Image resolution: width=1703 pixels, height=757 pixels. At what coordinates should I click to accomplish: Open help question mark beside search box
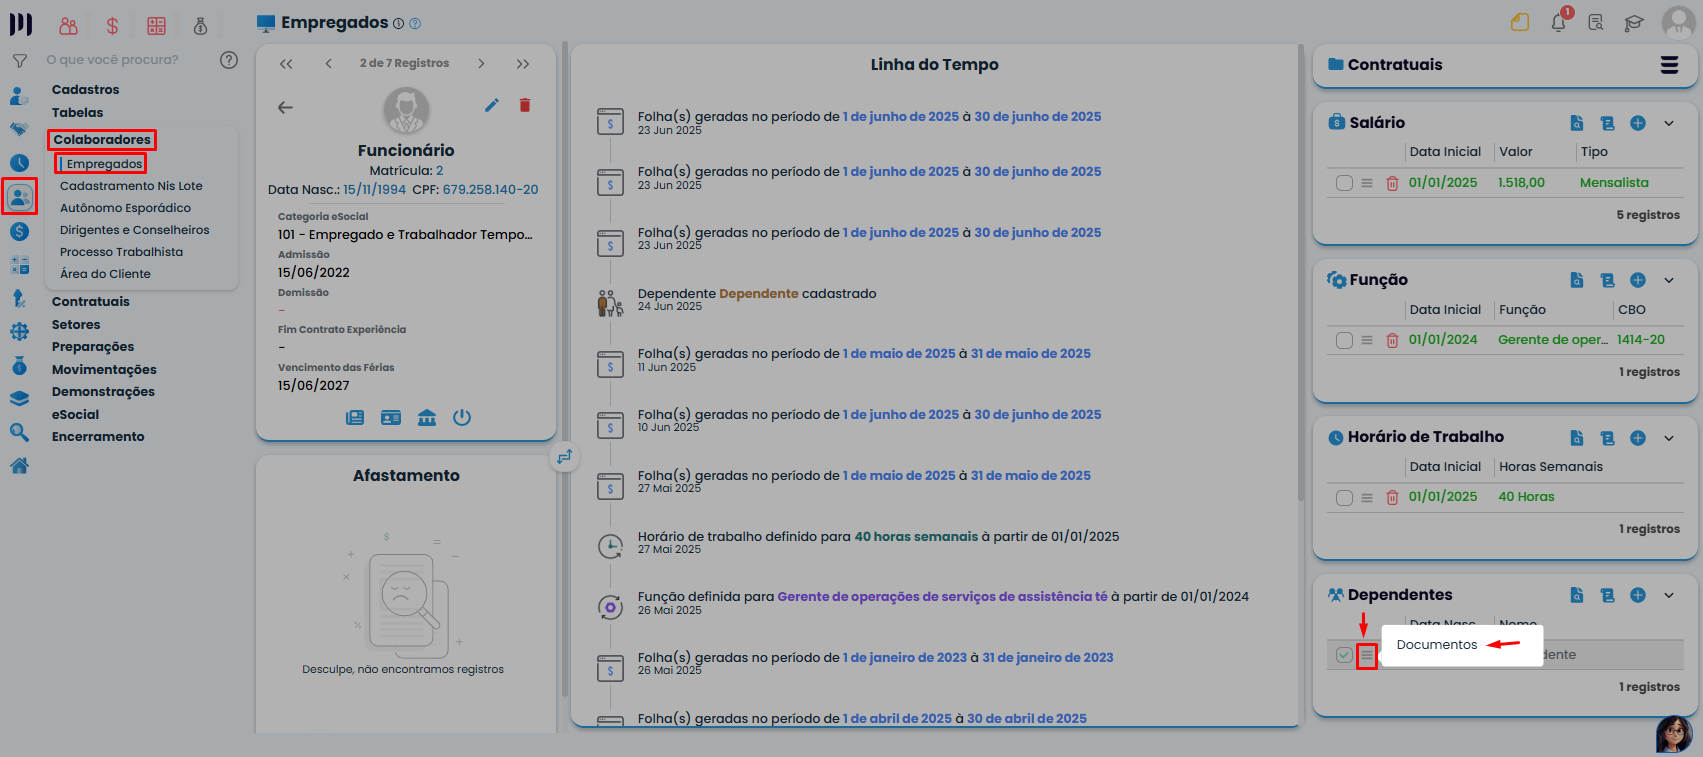(x=229, y=60)
